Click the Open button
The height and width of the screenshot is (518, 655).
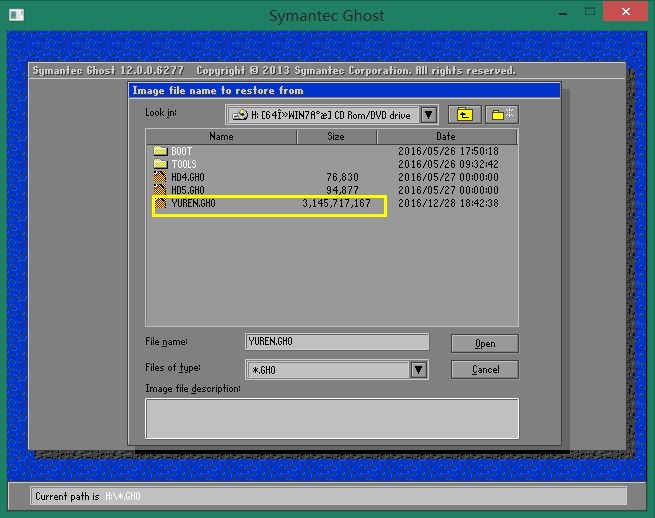click(x=485, y=344)
